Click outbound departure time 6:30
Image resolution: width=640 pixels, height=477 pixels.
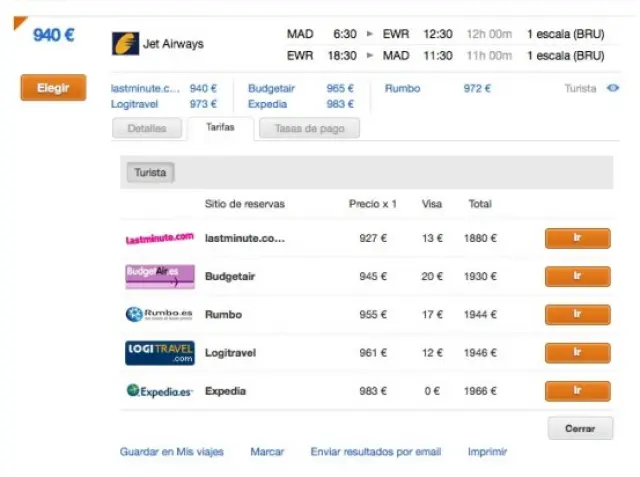click(345, 34)
